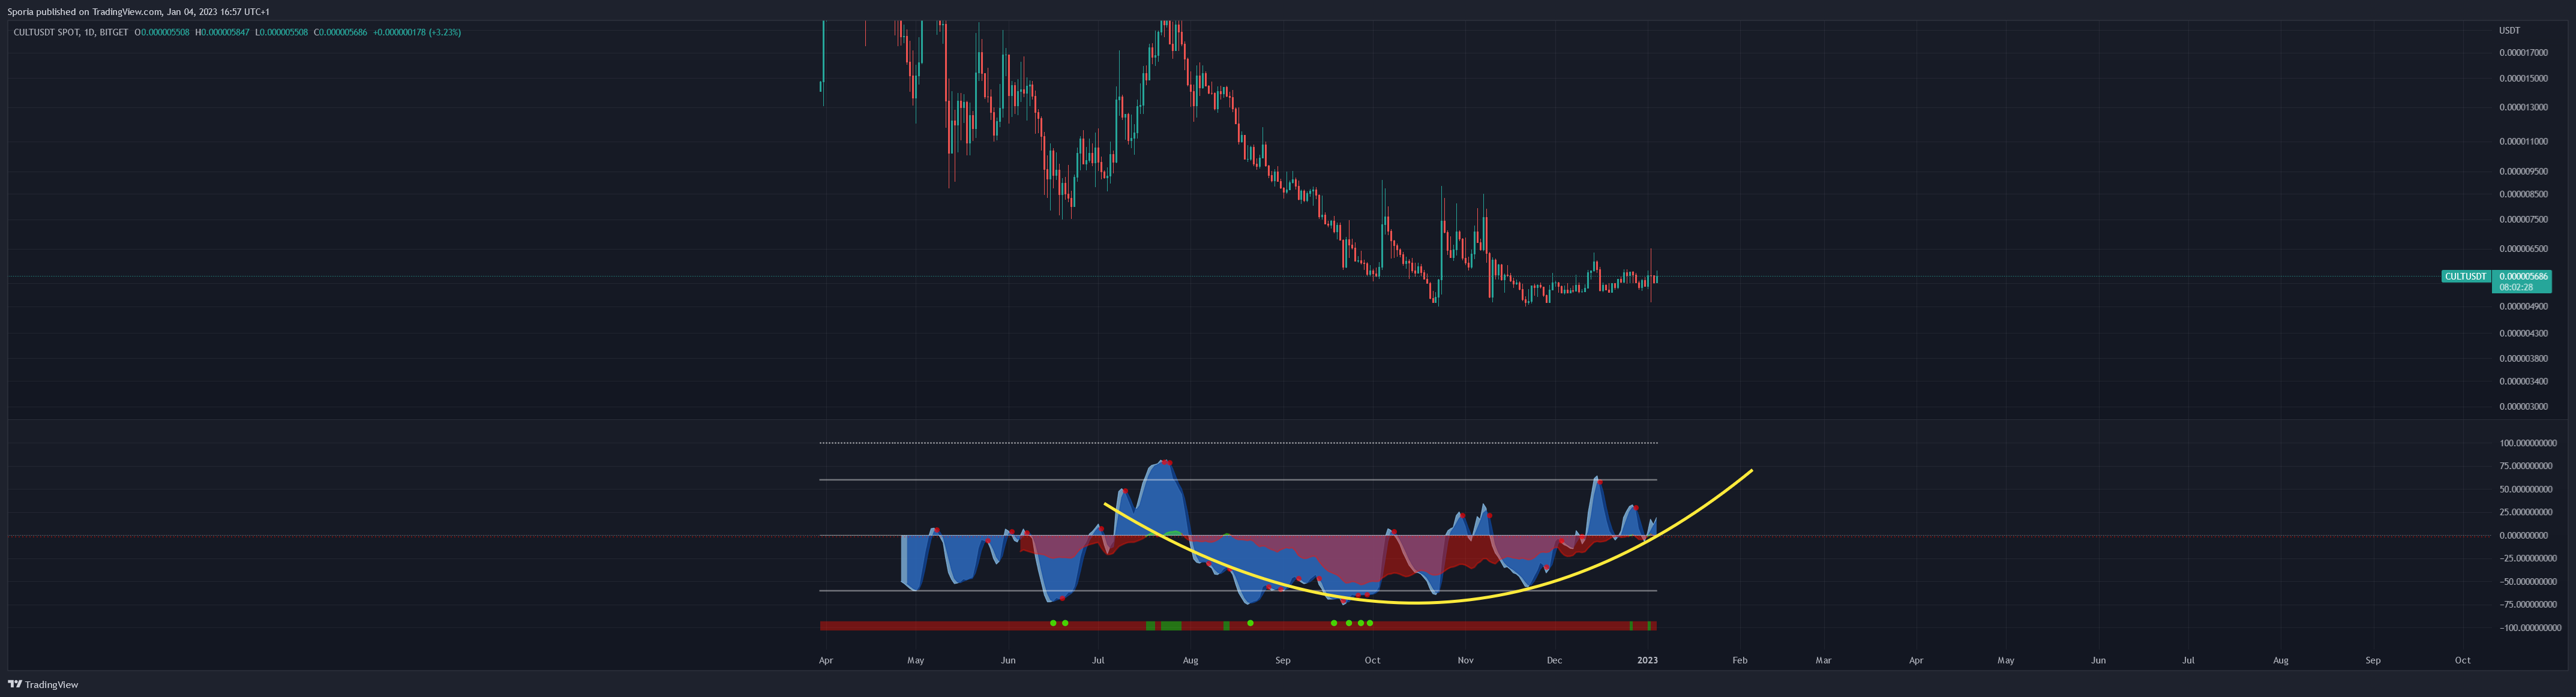Select the high value H0.000005847
This screenshot has width=2576, height=697.
[222, 32]
